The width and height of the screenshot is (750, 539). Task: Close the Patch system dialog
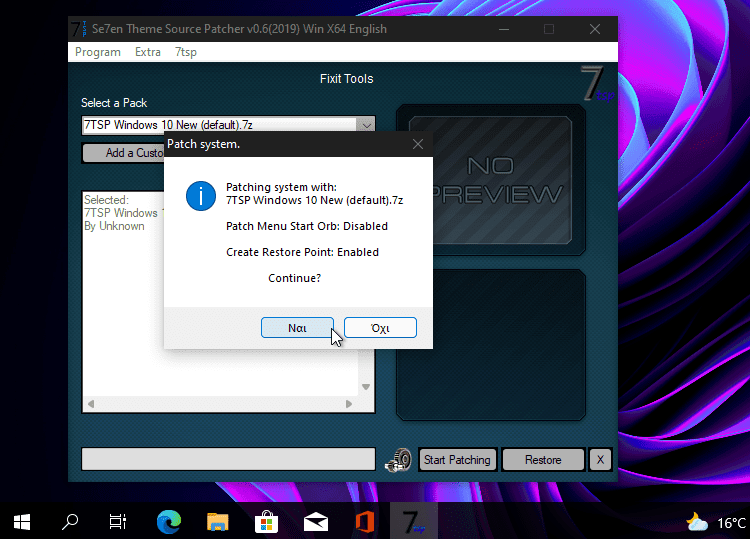[x=418, y=144]
